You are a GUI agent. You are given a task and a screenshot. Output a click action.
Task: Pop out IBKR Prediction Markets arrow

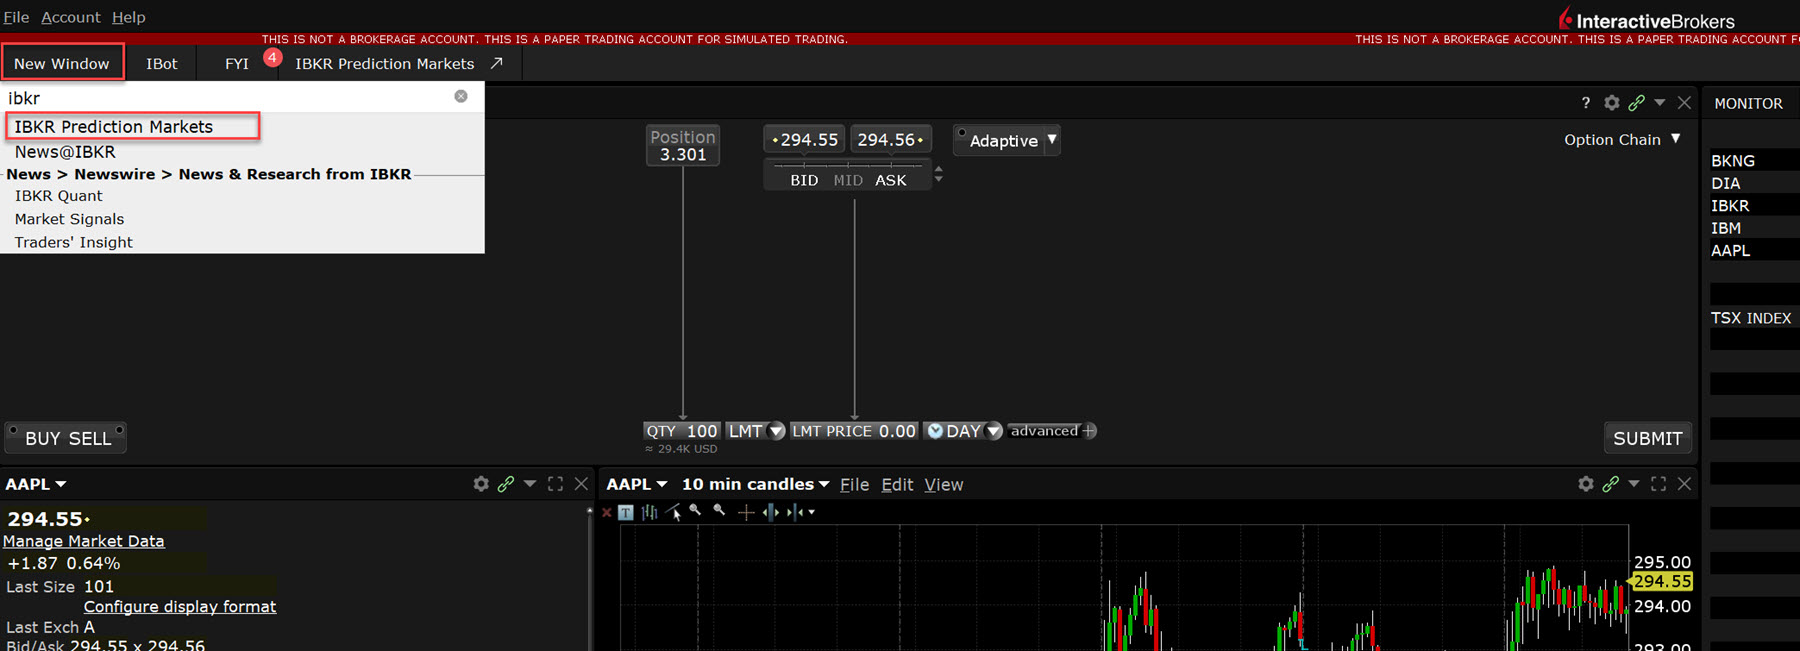click(497, 63)
